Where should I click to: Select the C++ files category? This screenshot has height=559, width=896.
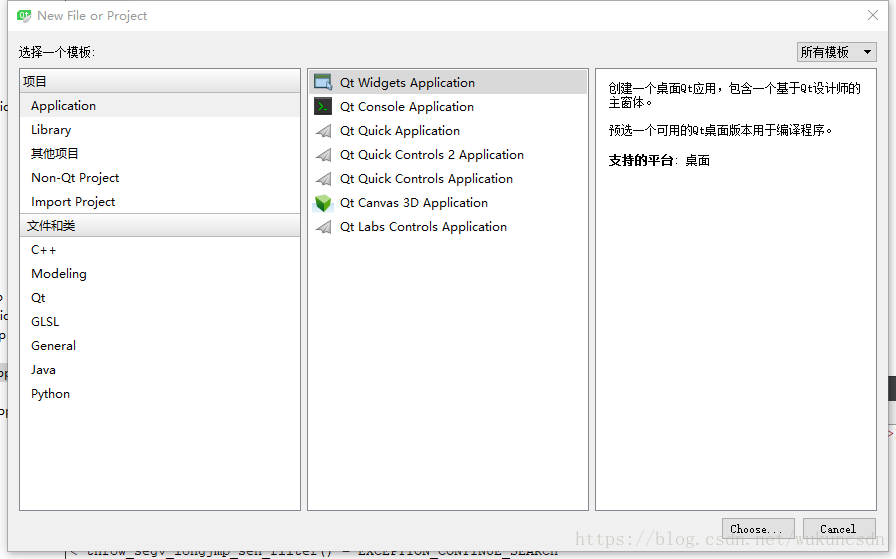[160, 250]
